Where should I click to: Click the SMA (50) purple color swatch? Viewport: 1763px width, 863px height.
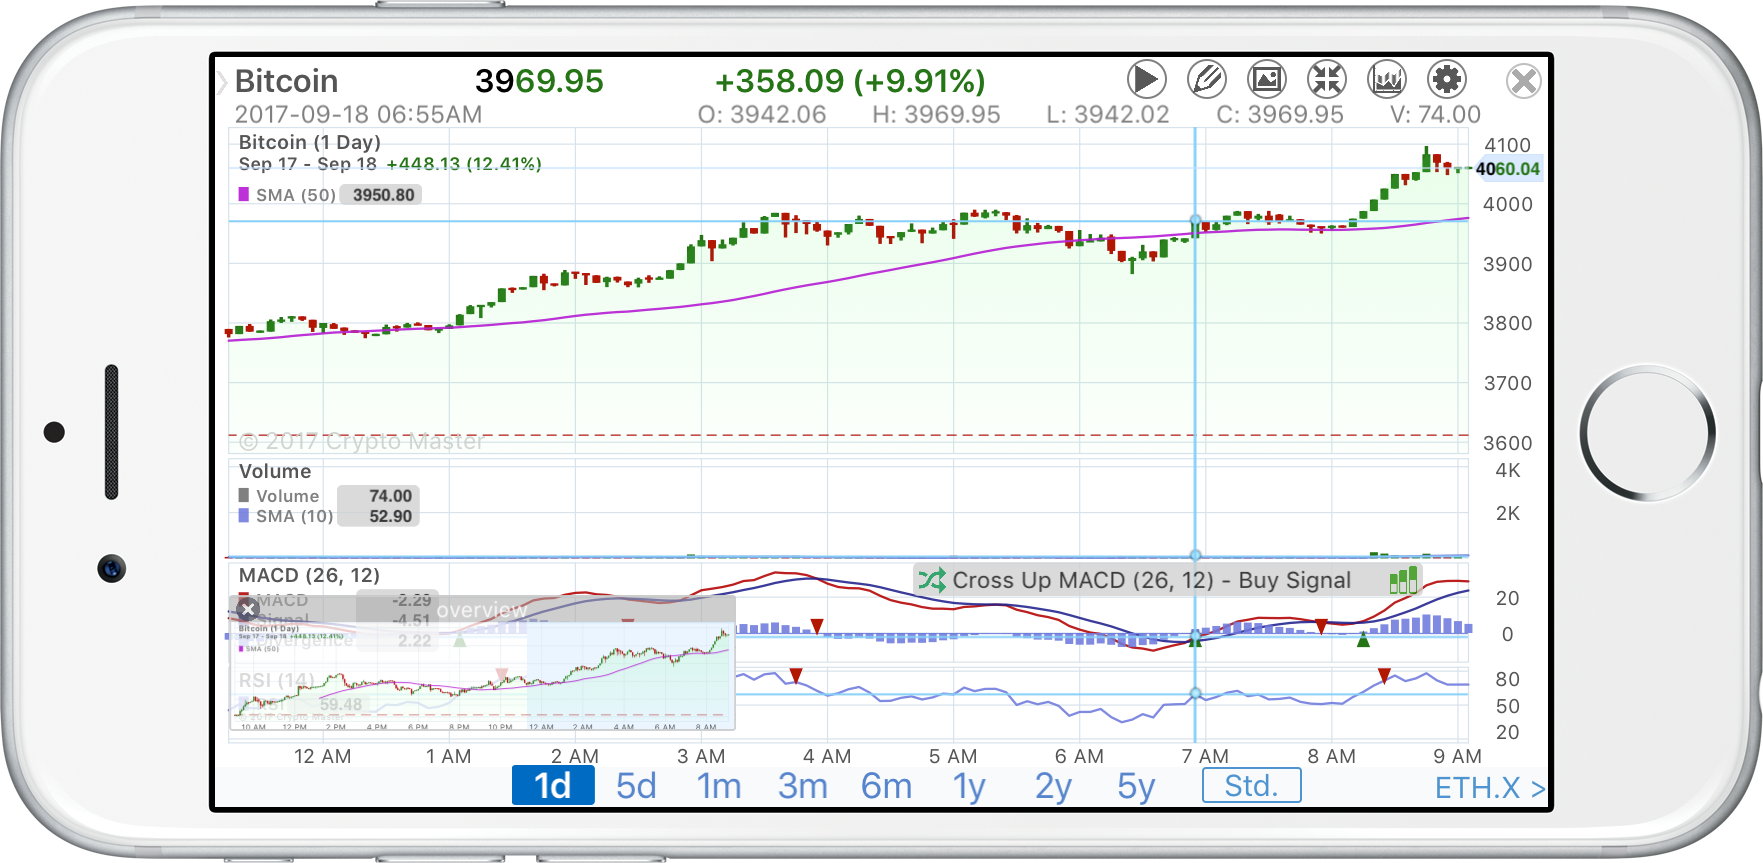[243, 194]
